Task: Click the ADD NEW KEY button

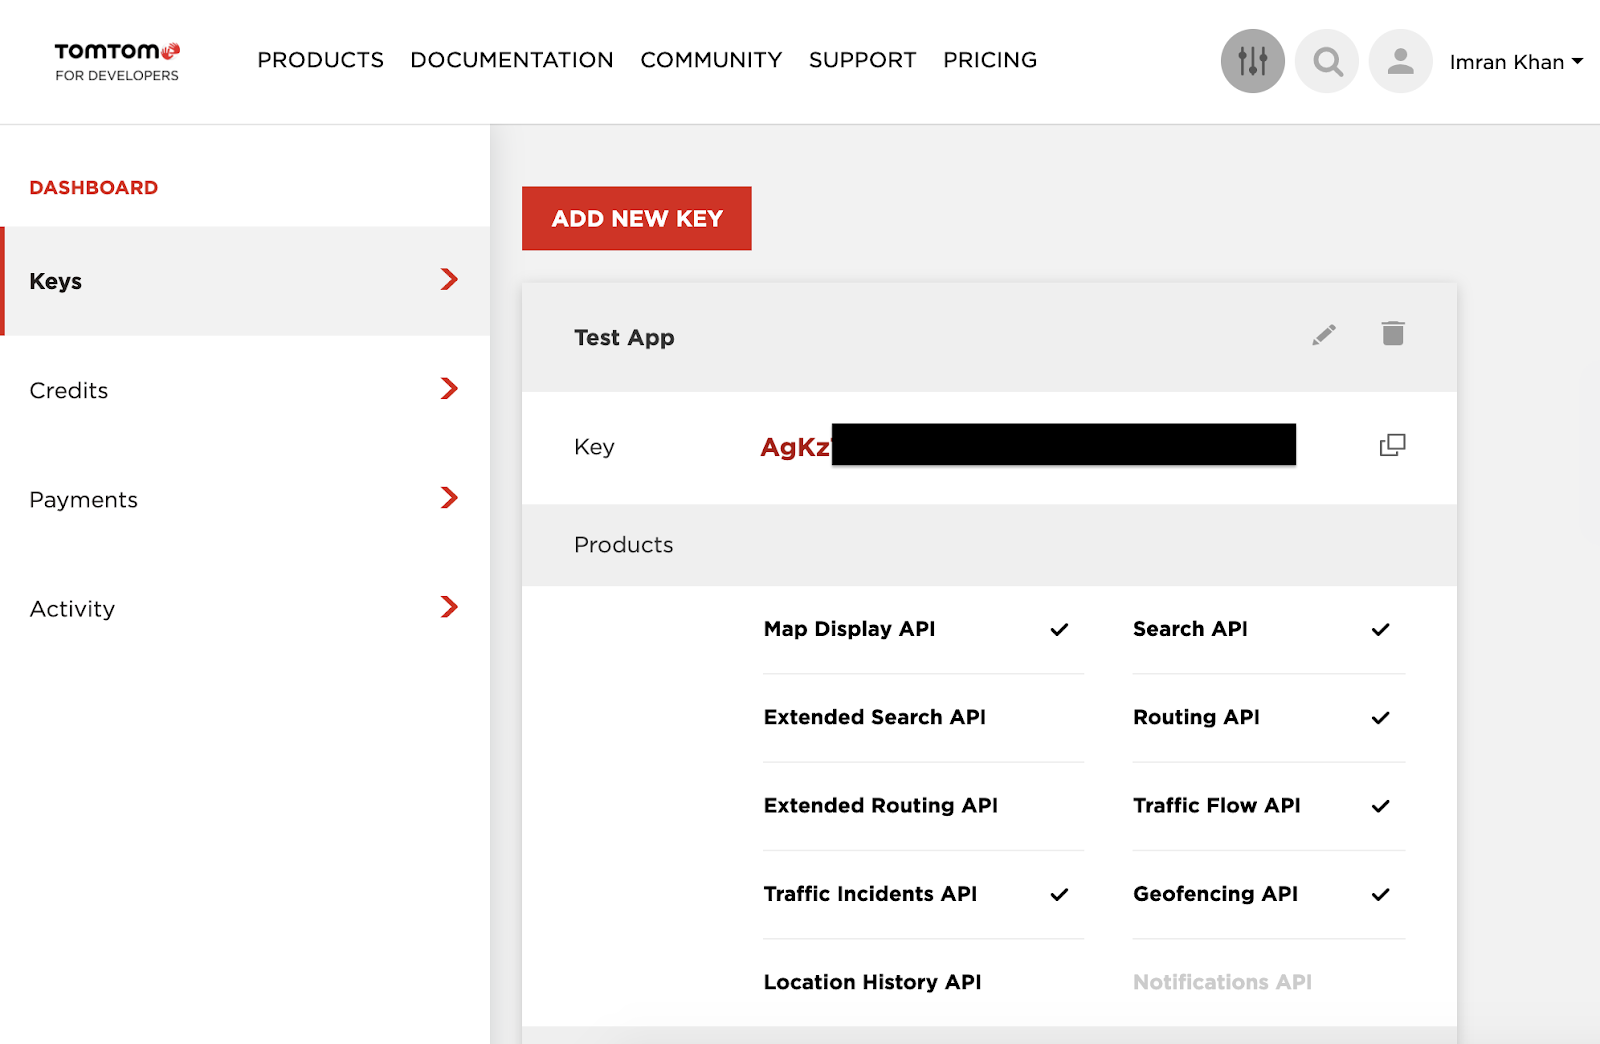Action: click(x=636, y=218)
